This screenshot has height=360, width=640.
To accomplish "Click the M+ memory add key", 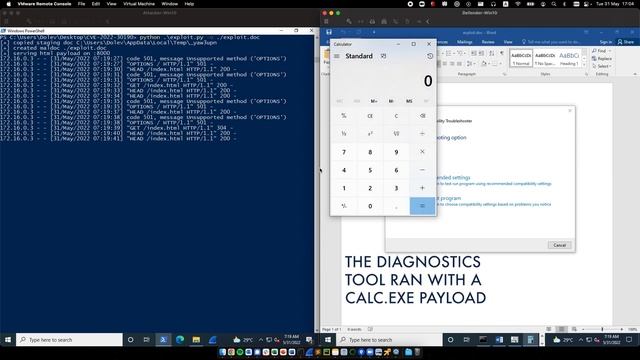I will coord(374,101).
